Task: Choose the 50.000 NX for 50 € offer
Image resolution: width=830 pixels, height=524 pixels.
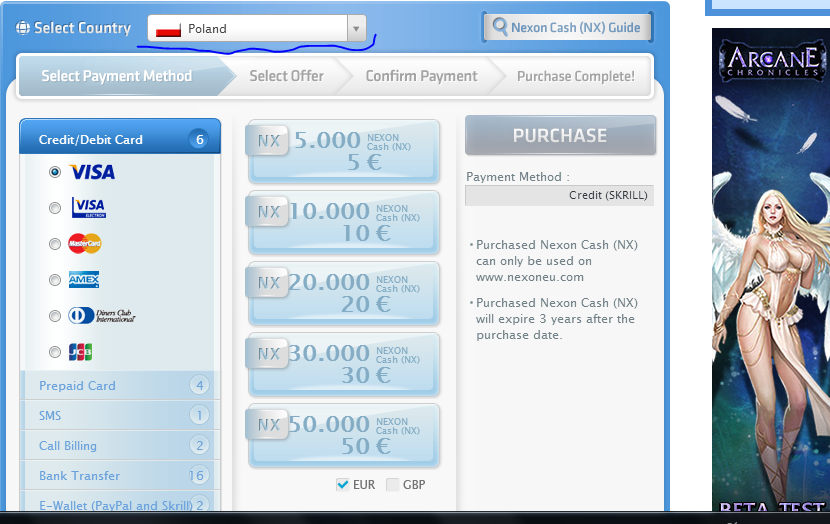Action: coord(344,435)
